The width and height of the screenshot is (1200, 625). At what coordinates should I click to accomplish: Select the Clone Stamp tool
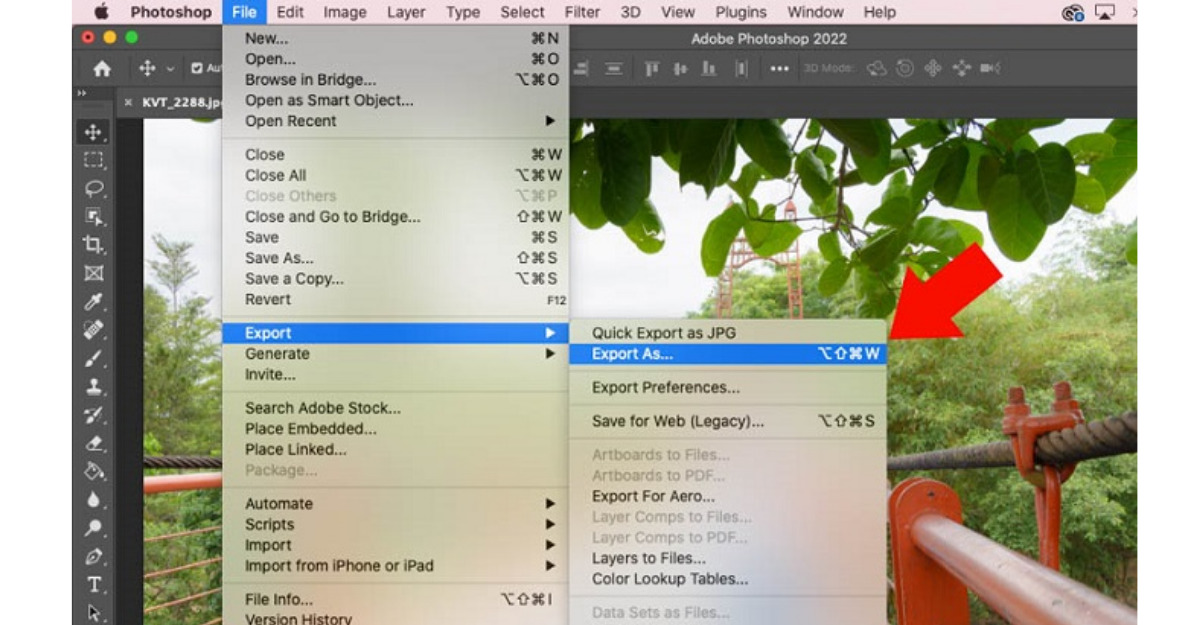[94, 386]
